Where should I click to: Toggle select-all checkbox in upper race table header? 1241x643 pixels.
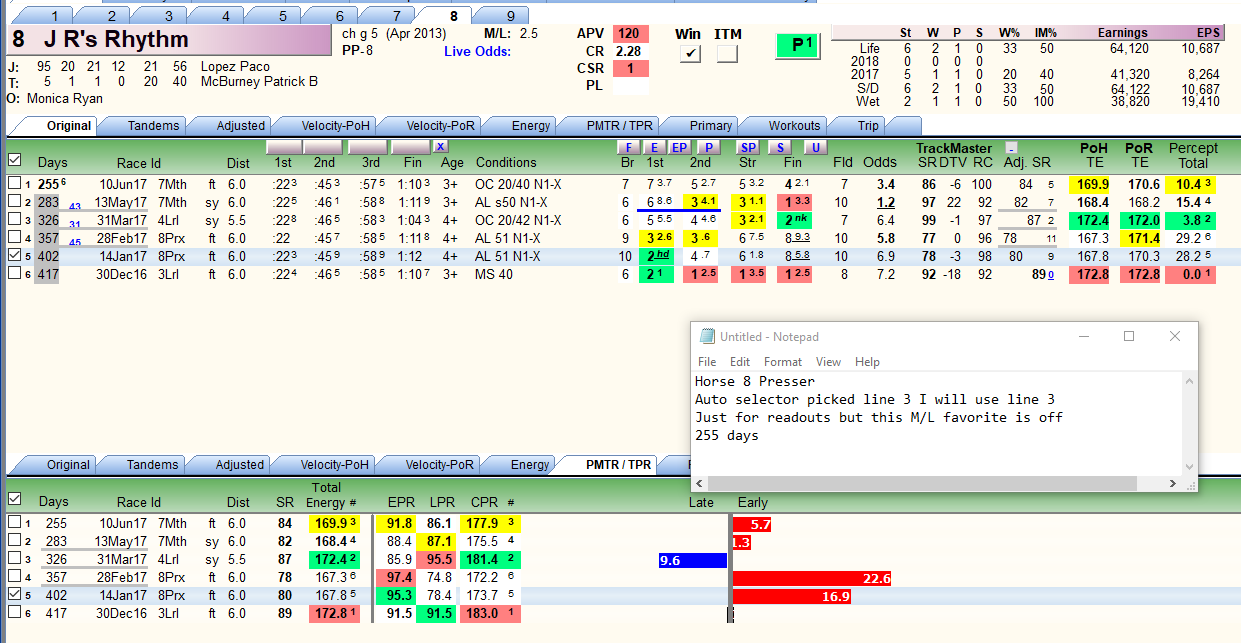(x=14, y=160)
